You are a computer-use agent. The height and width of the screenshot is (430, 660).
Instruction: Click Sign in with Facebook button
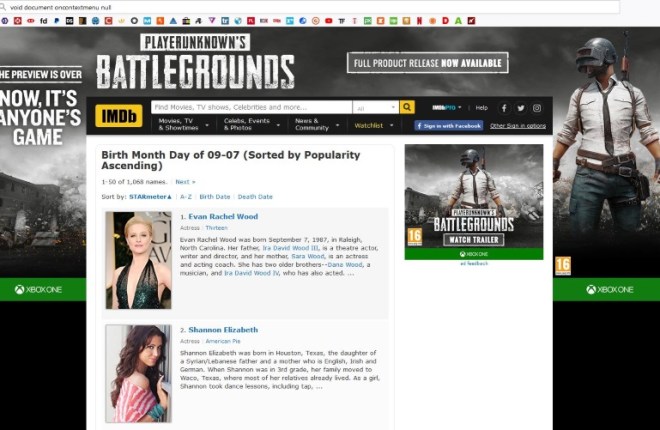pyautogui.click(x=449, y=126)
